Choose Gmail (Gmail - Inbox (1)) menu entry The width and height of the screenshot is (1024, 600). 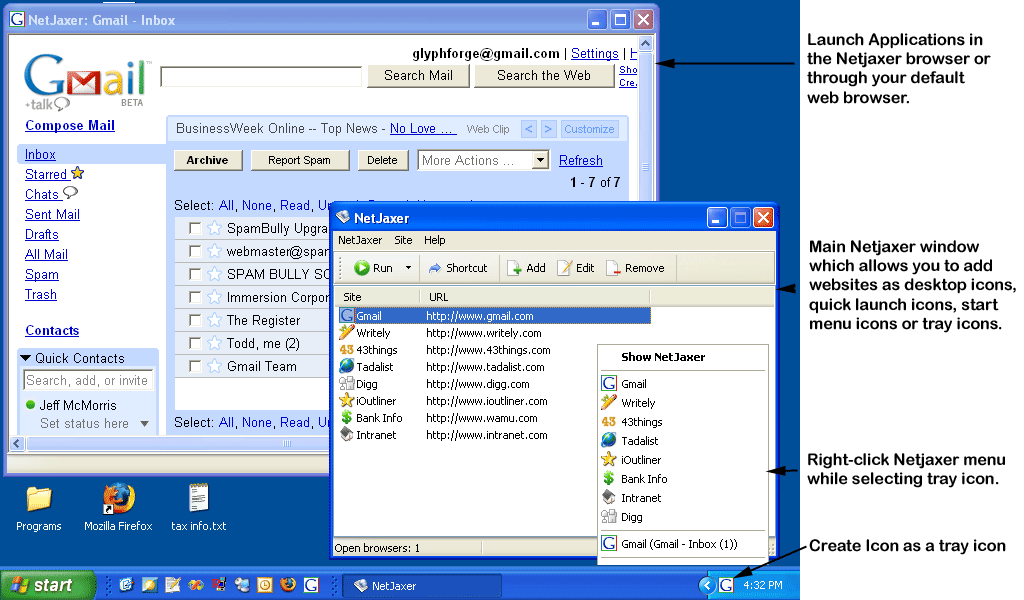coord(683,544)
